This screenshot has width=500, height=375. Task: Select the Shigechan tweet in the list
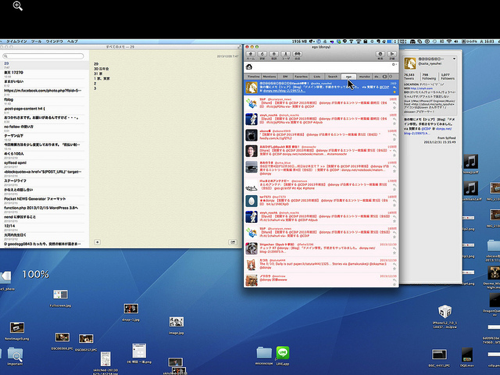(321, 248)
